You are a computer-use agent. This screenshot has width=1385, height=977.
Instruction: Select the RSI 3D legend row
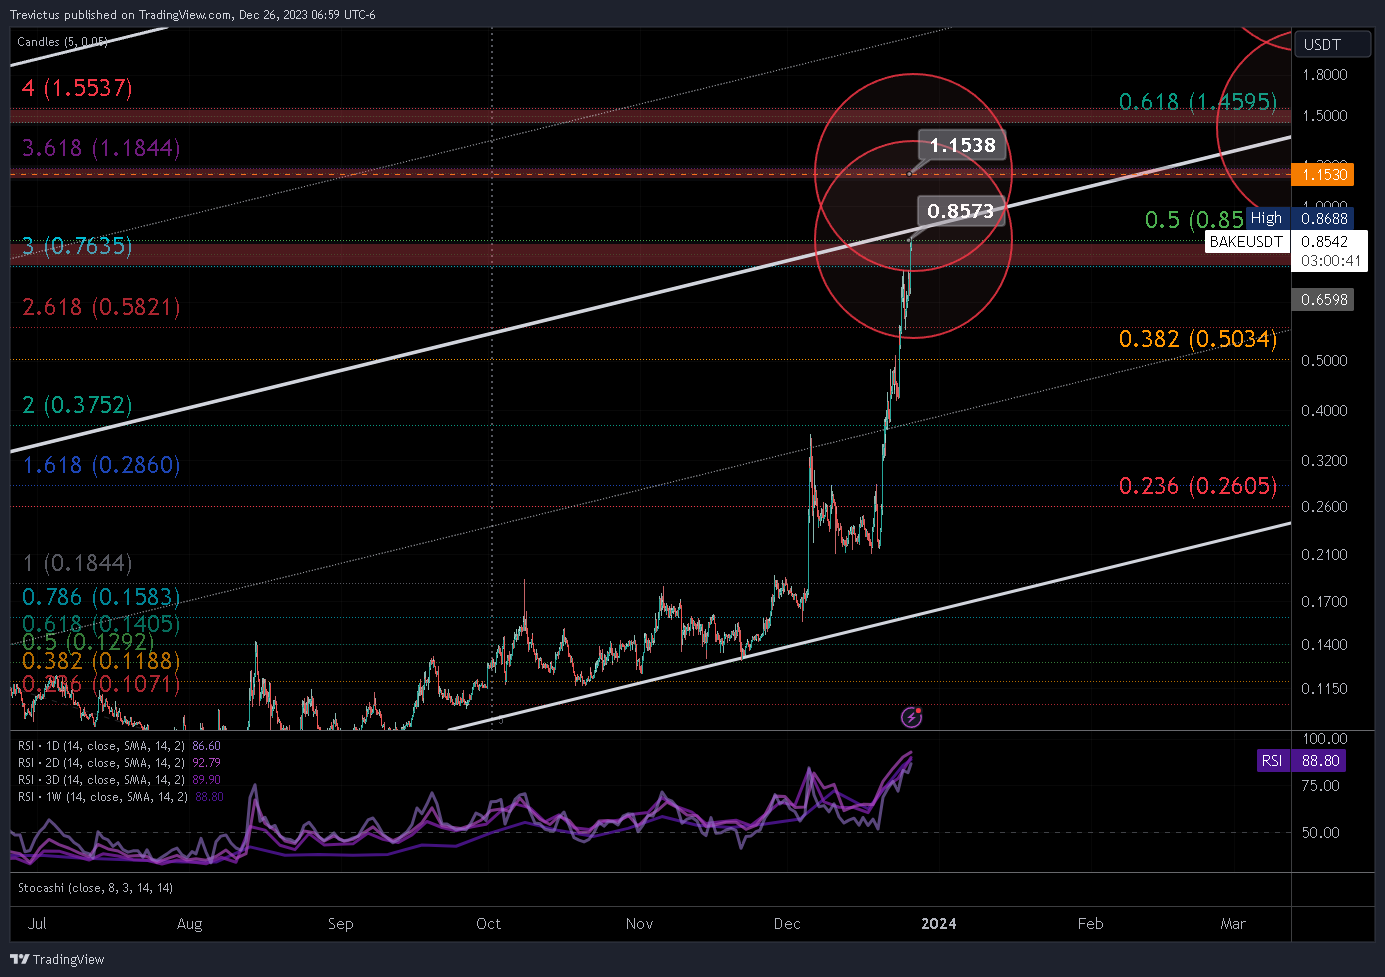click(119, 780)
